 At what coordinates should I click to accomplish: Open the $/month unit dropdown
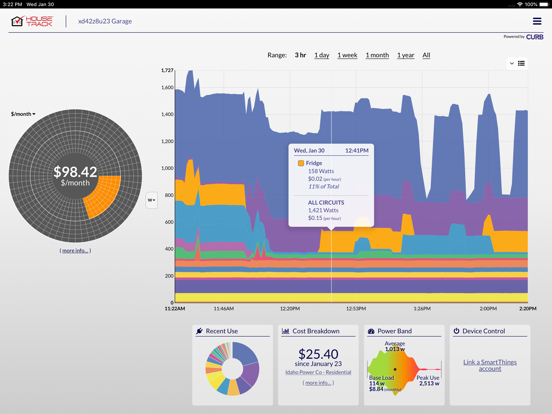[x=23, y=114]
